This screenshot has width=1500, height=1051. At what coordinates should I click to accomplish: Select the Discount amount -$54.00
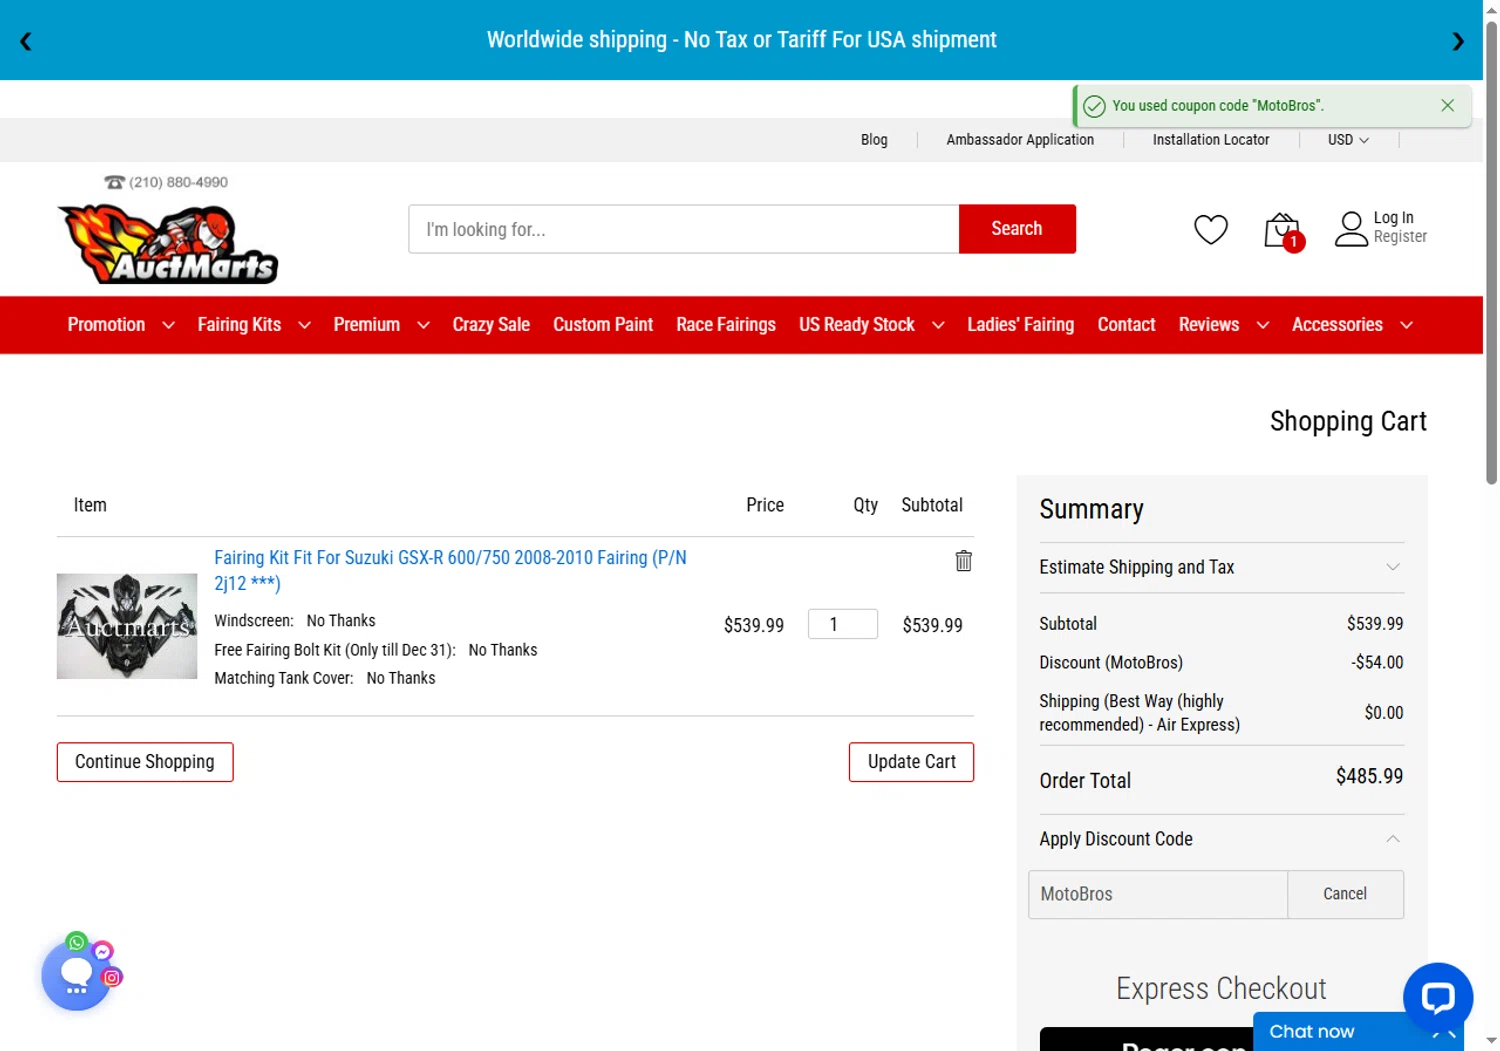coord(1377,662)
